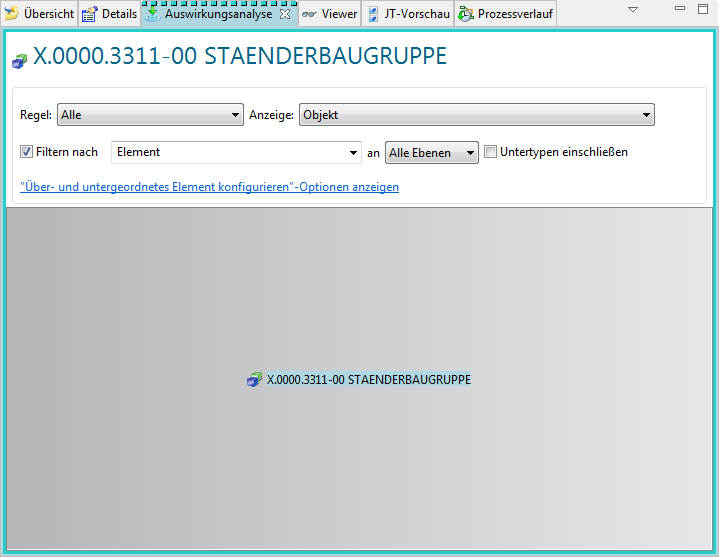Open the view menu triangle
The height and width of the screenshot is (557, 719).
[x=633, y=9]
